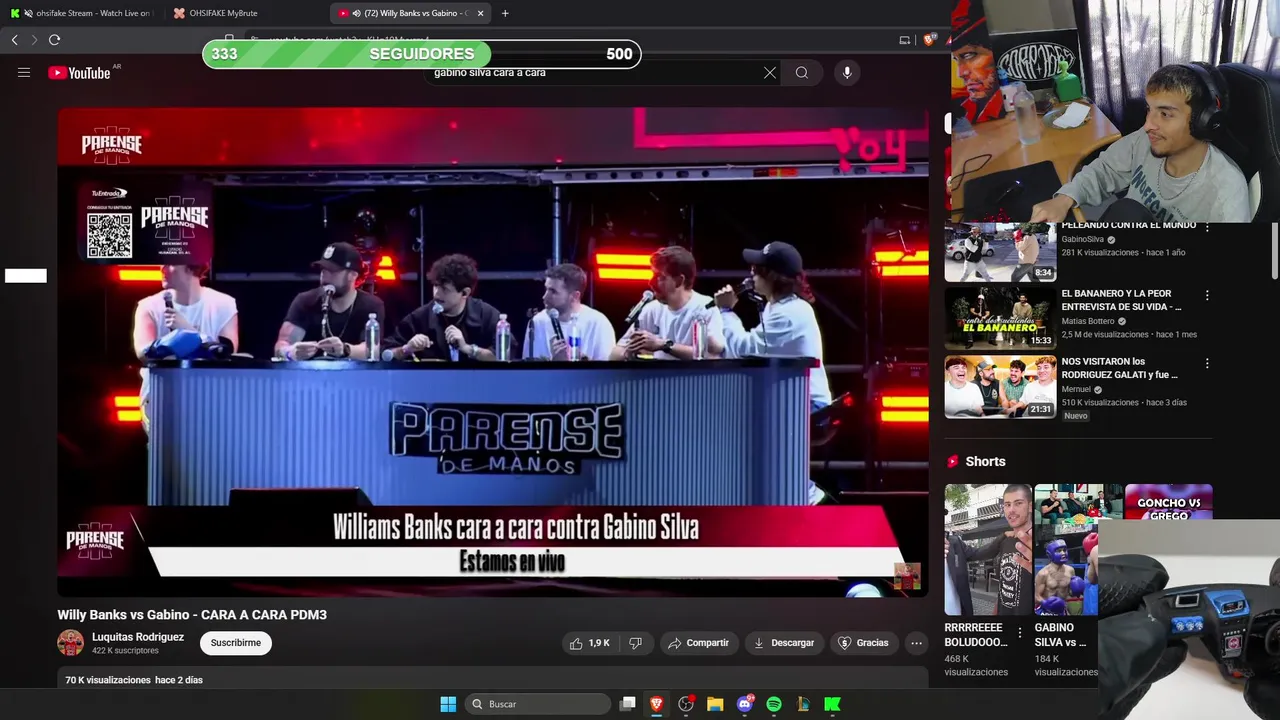1280x720 pixels.
Task: Open the GONCHO VS GREGO short
Action: [x=1168, y=503]
